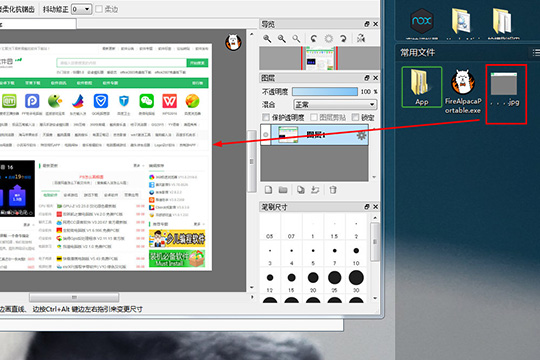The width and height of the screenshot is (540, 360).
Task: Set the 不透明度 opacity slider
Action: 325,91
